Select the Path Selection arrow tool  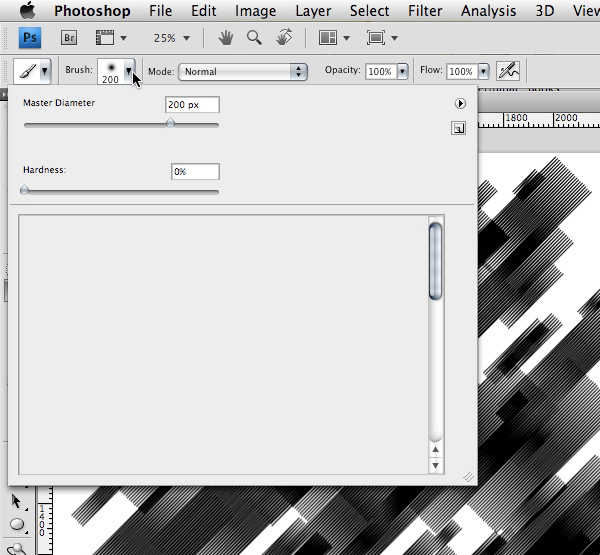tap(16, 501)
